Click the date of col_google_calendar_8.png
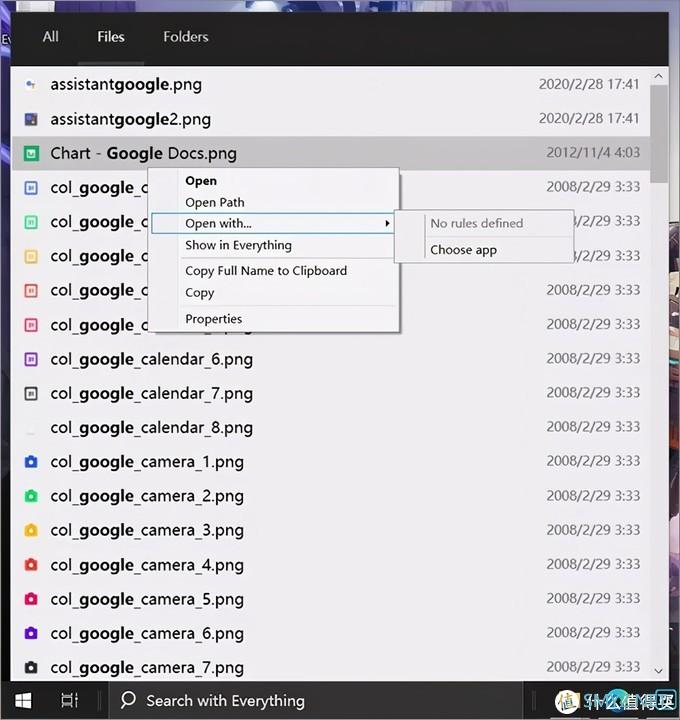This screenshot has width=680, height=720. (593, 427)
